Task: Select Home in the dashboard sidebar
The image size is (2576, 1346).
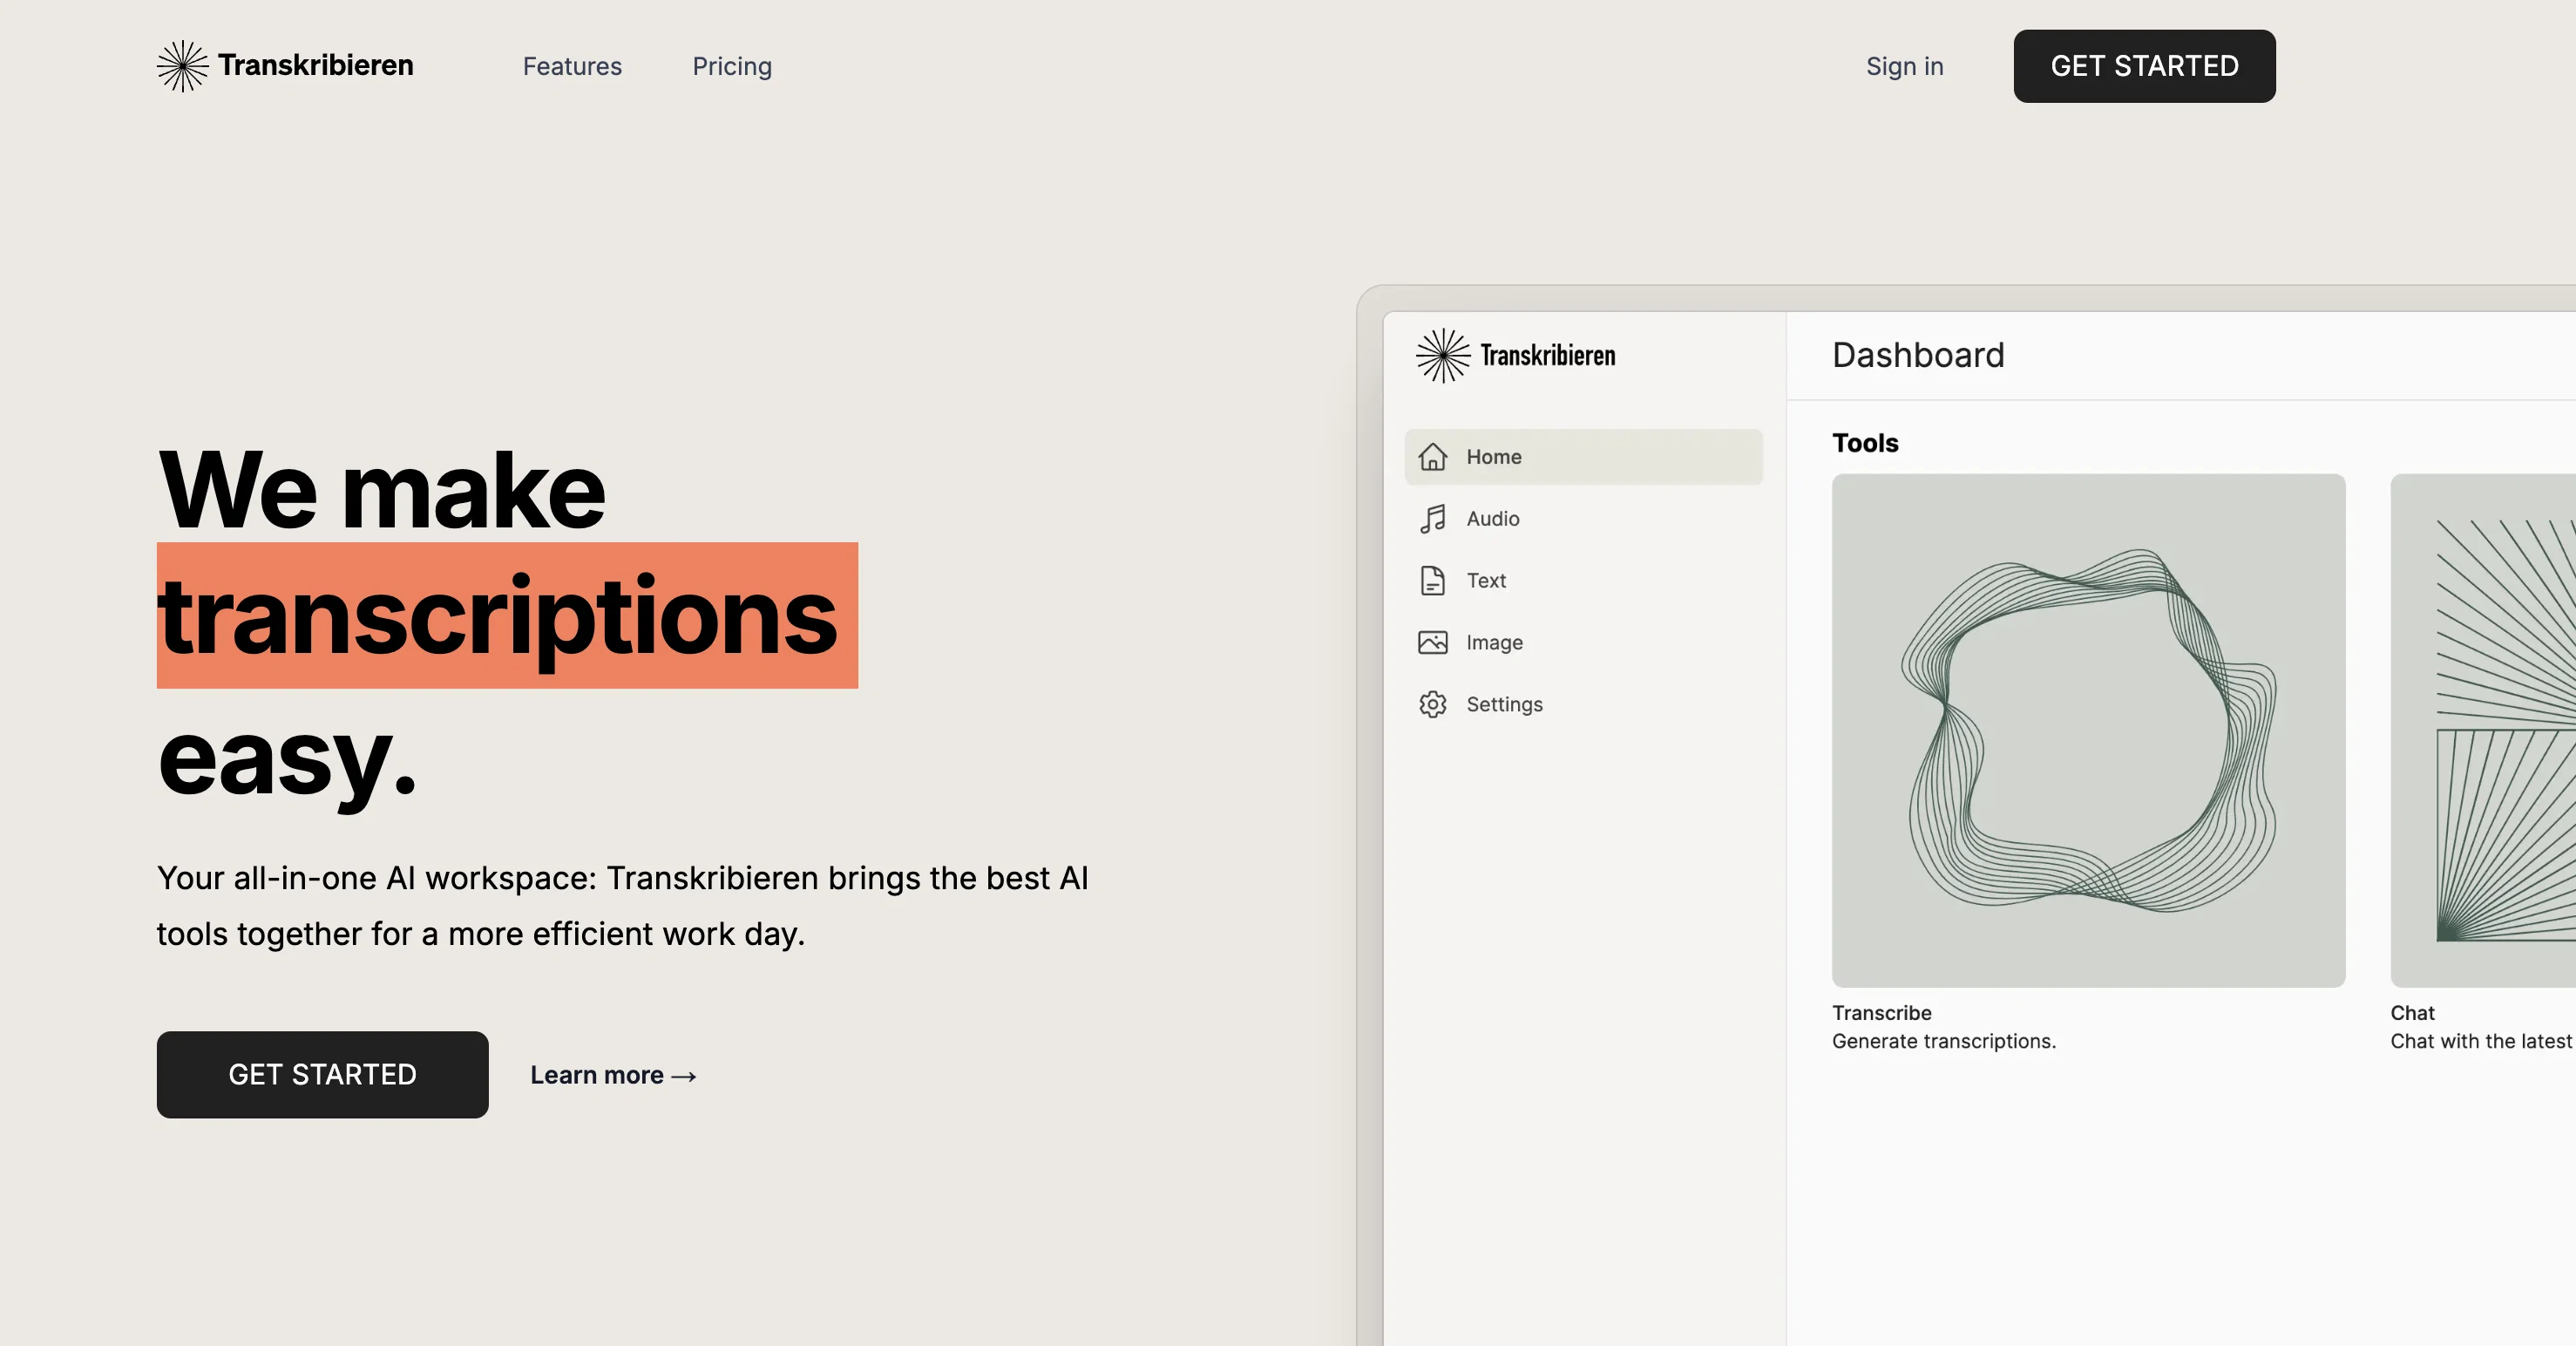Action: [x=1583, y=457]
